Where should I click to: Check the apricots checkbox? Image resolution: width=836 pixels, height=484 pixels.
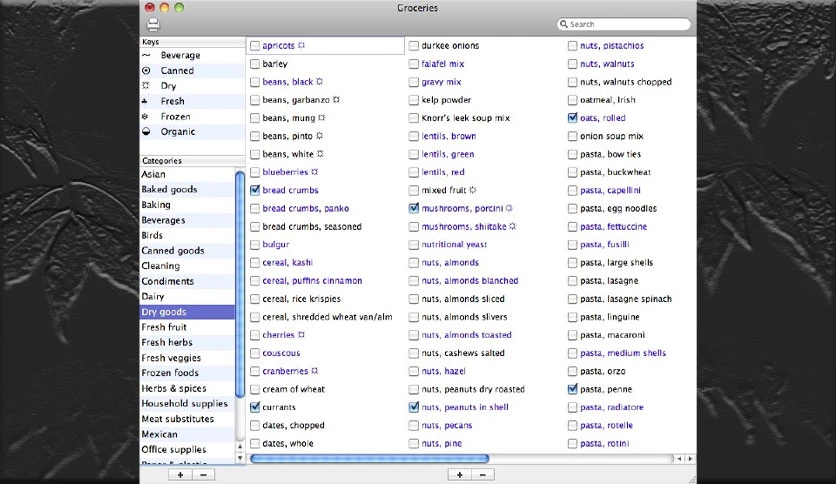pyautogui.click(x=255, y=46)
